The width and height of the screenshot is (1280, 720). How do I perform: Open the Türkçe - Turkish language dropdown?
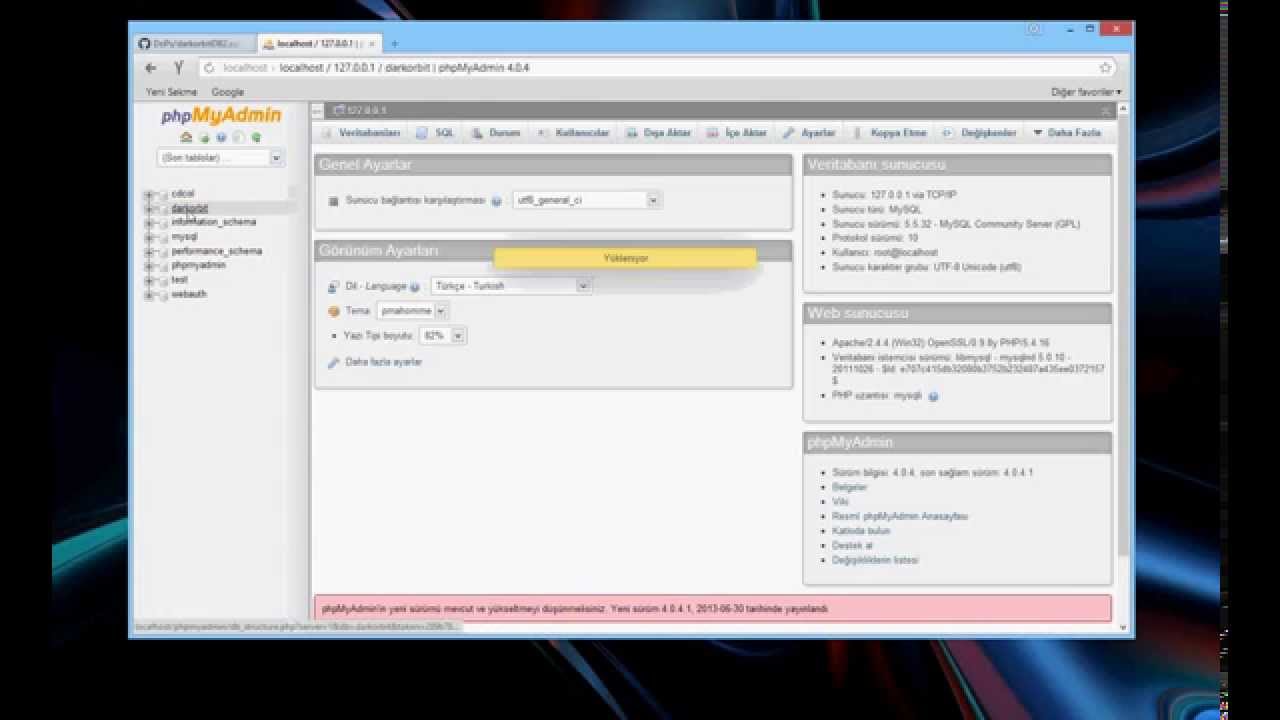pyautogui.click(x=511, y=286)
